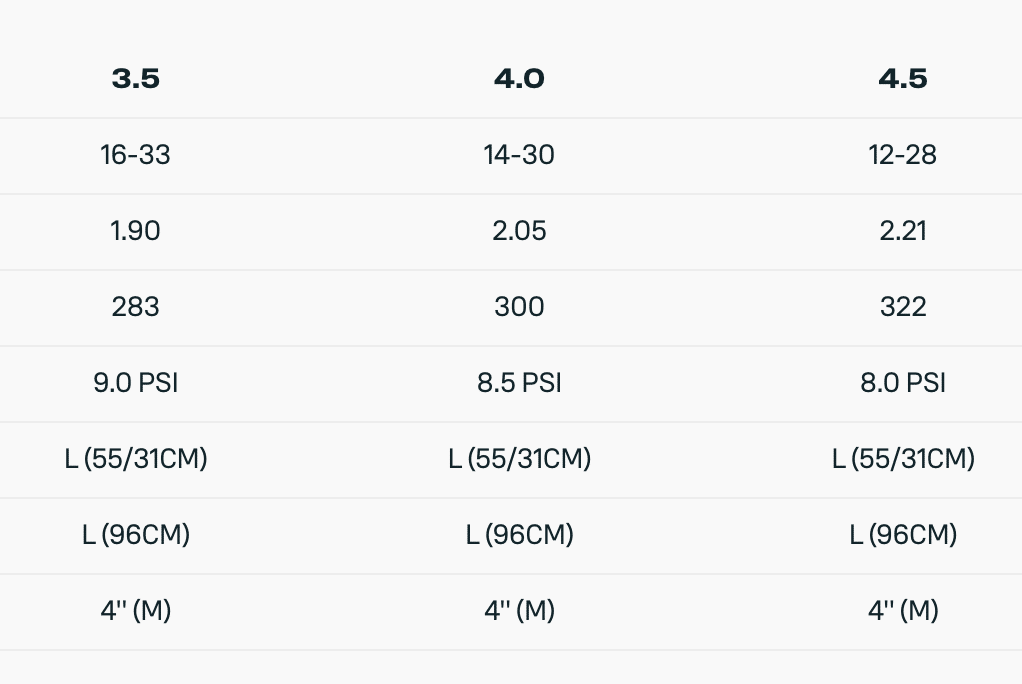Viewport: 1022px width, 684px height.
Task: Select the 283 cell
Action: tap(136, 307)
